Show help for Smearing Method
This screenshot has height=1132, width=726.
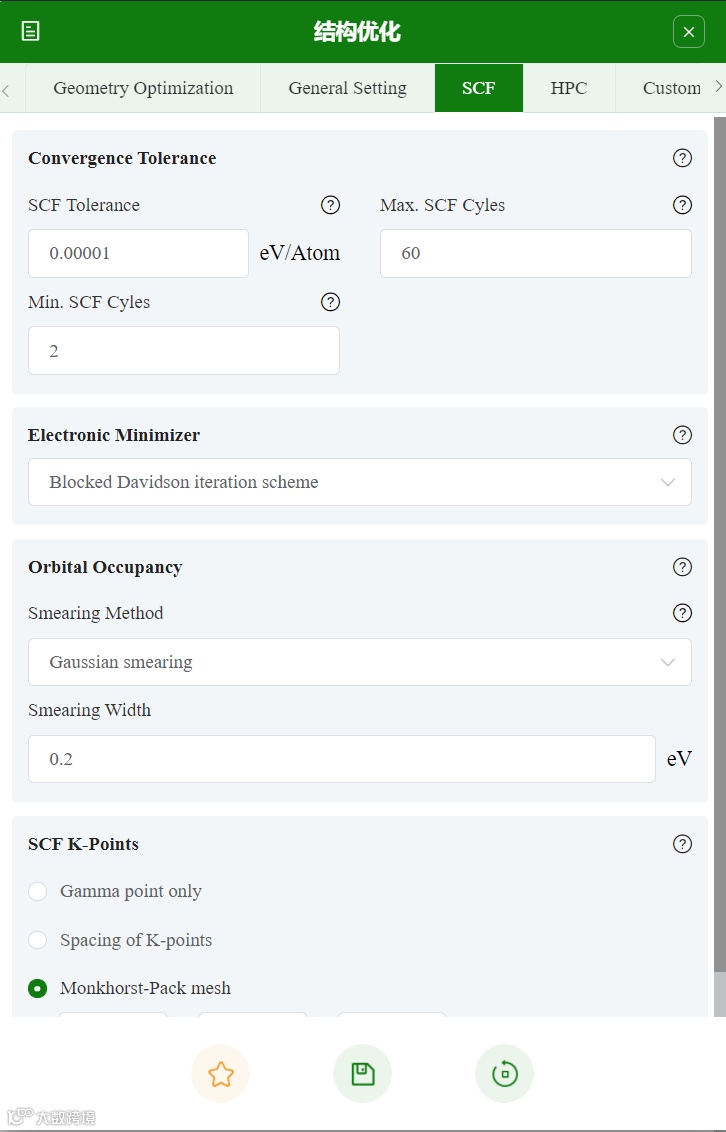pos(682,613)
